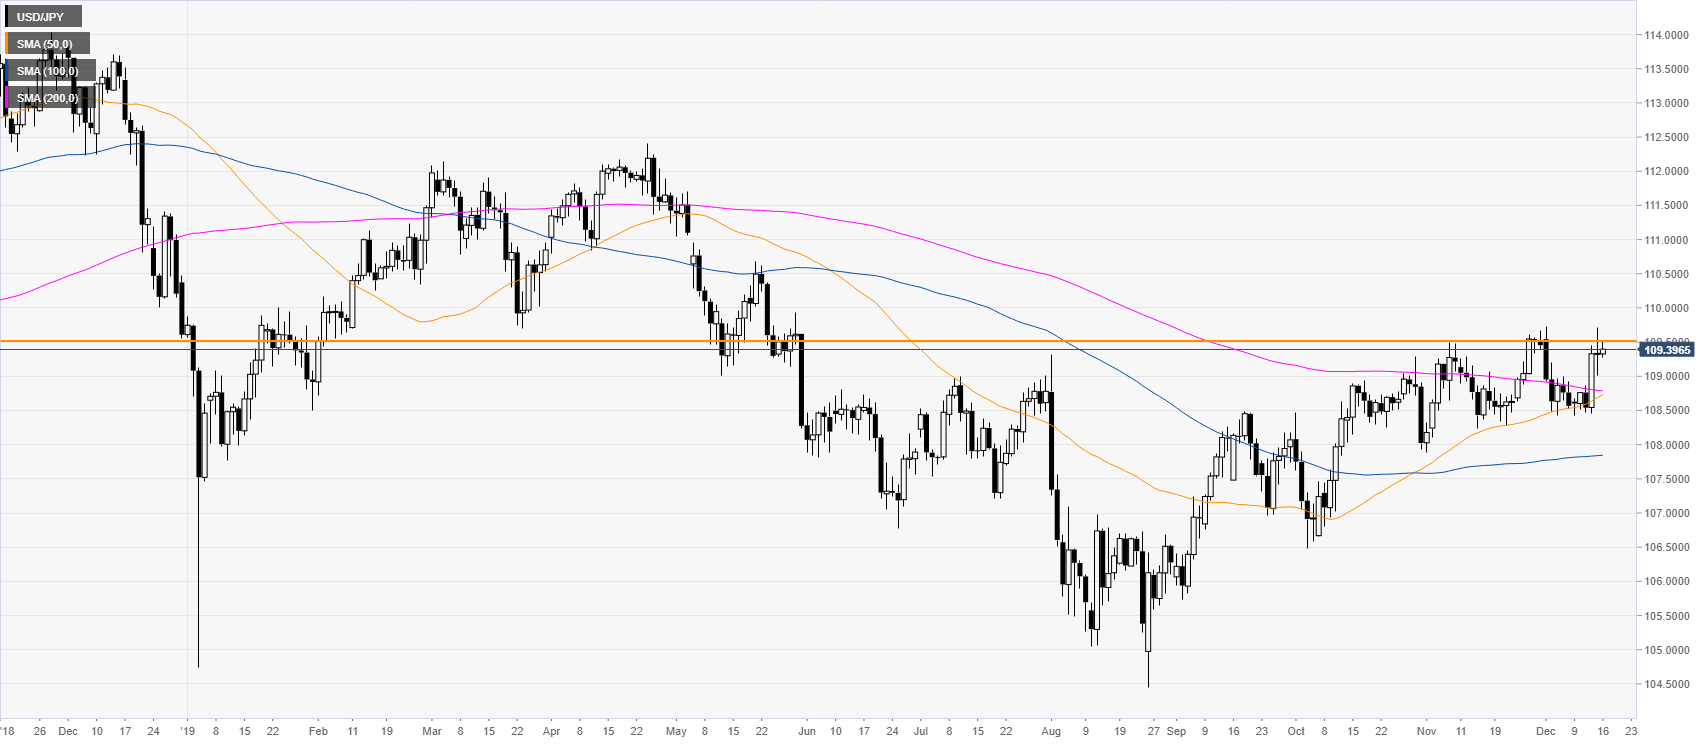Click the 114.0000 price axis label
Image resolution: width=1707 pixels, height=744 pixels.
pos(1666,35)
